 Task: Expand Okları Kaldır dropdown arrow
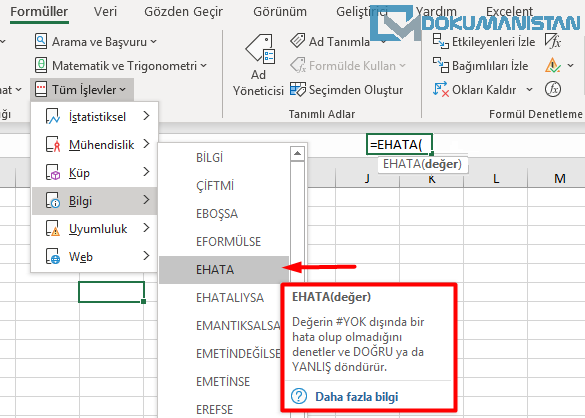[x=529, y=90]
